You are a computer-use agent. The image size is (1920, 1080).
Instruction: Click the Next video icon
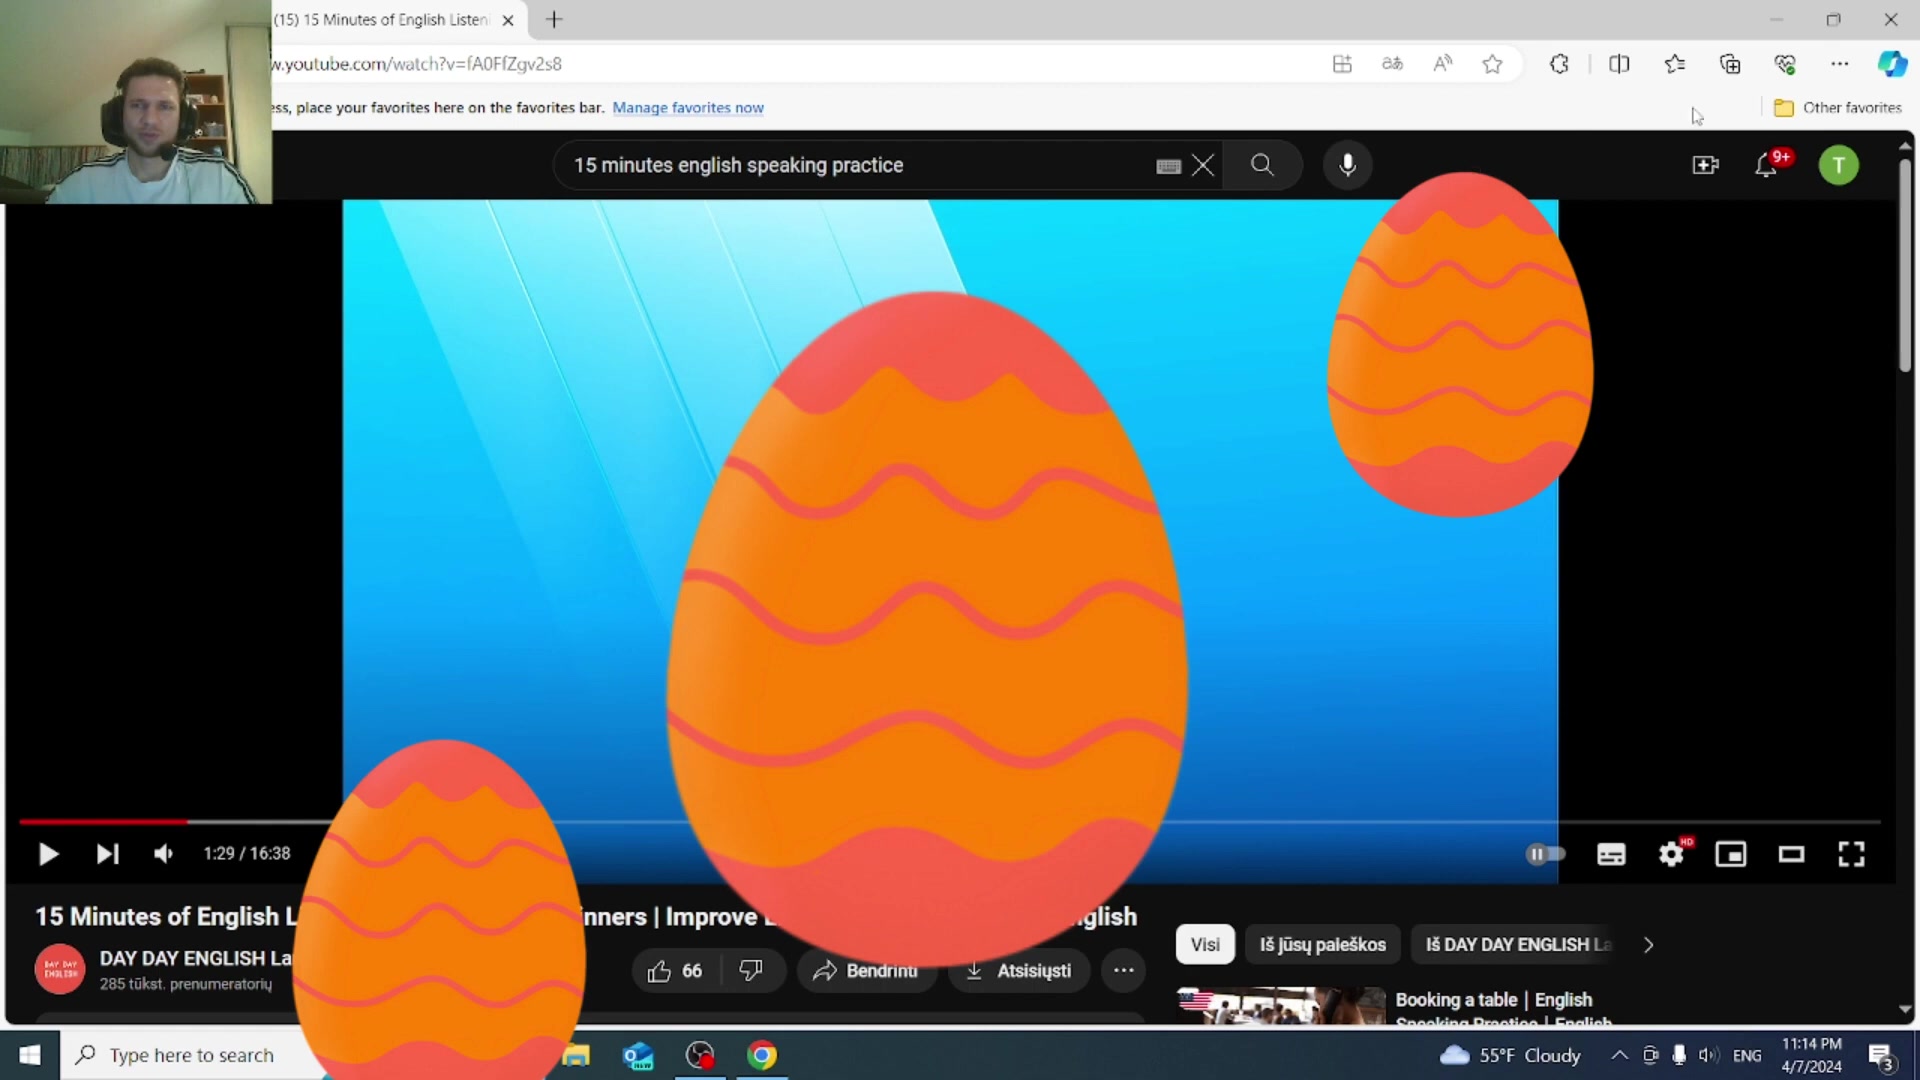point(107,853)
